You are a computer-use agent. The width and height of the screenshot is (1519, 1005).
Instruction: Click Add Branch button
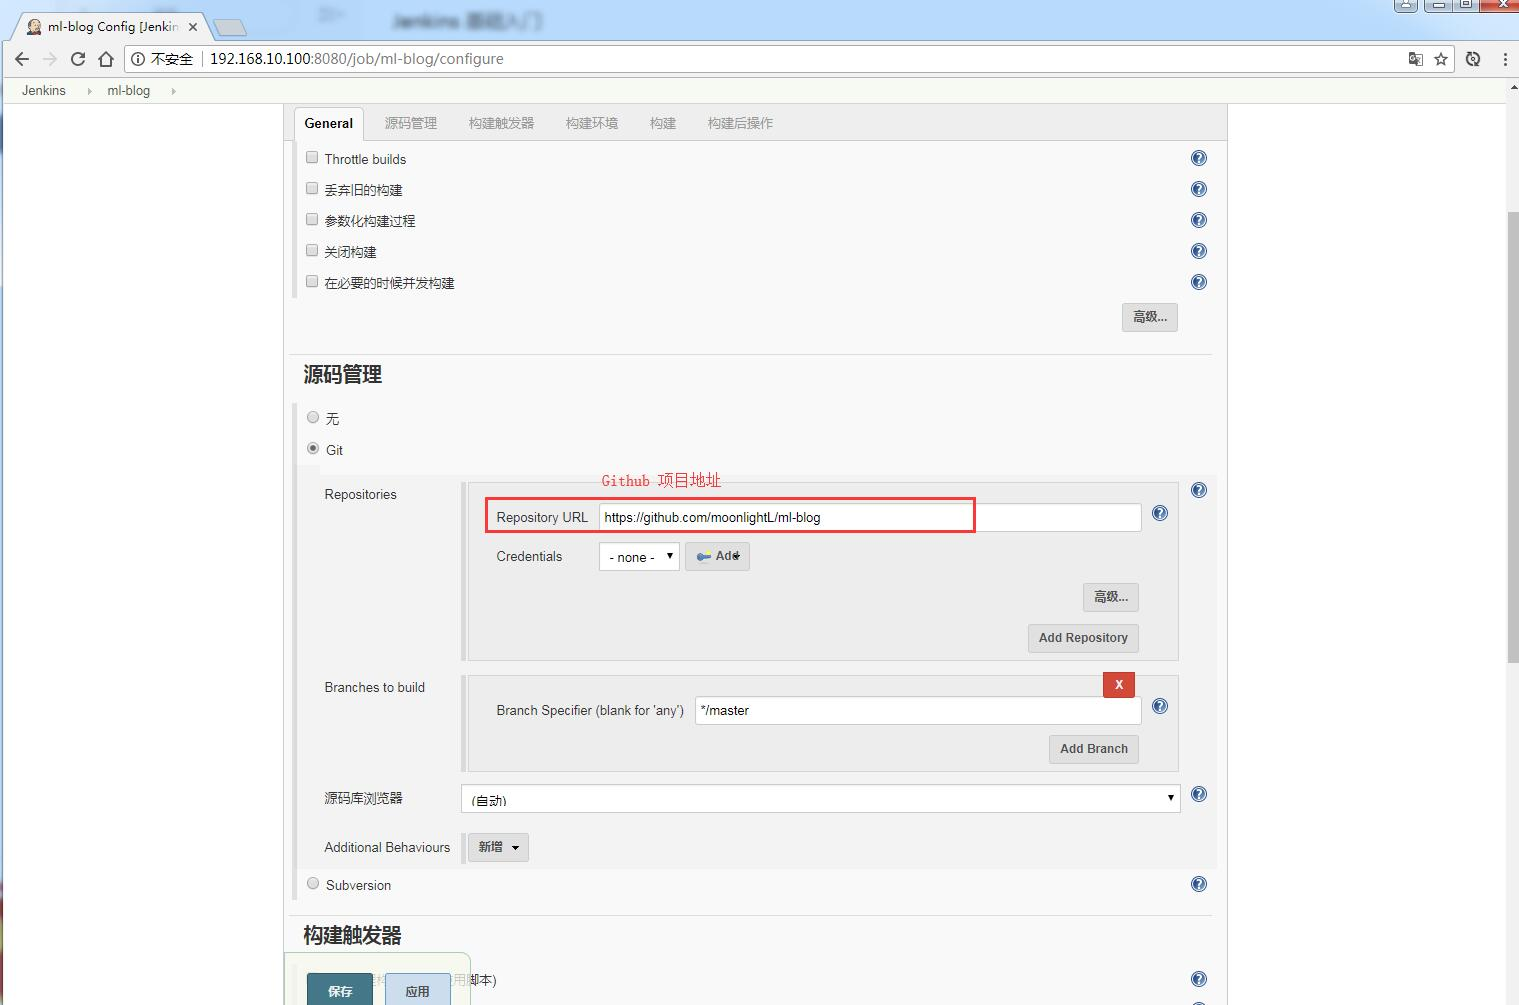[1094, 749]
